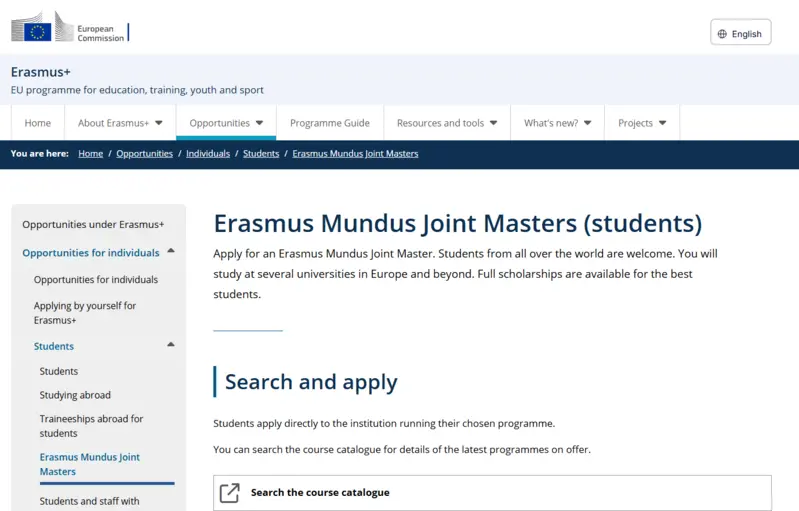Screen dimensions: 799x511
Task: Expand Resources and tools dropdown arrow
Action: 493,123
